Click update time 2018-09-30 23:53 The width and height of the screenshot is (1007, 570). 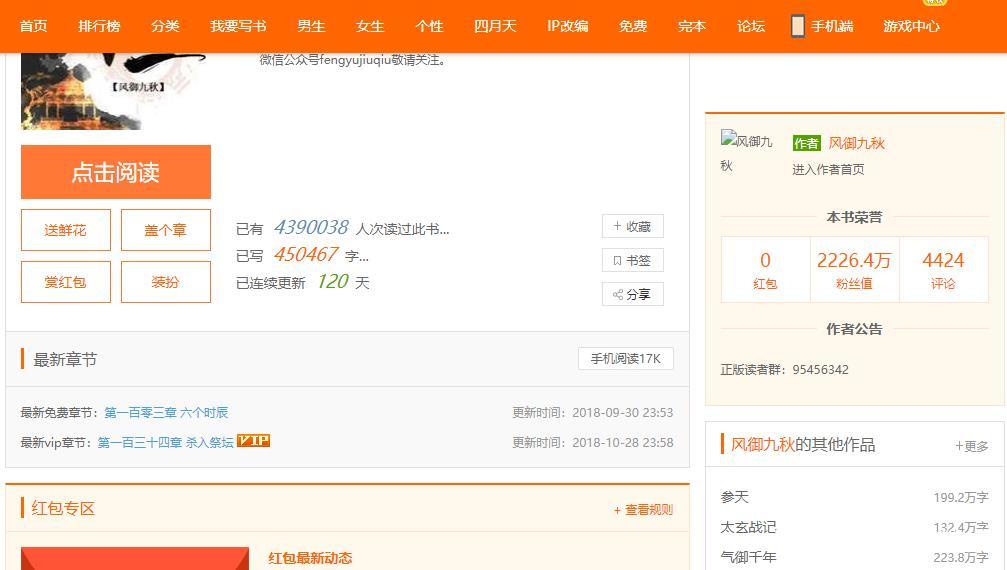[622, 413]
